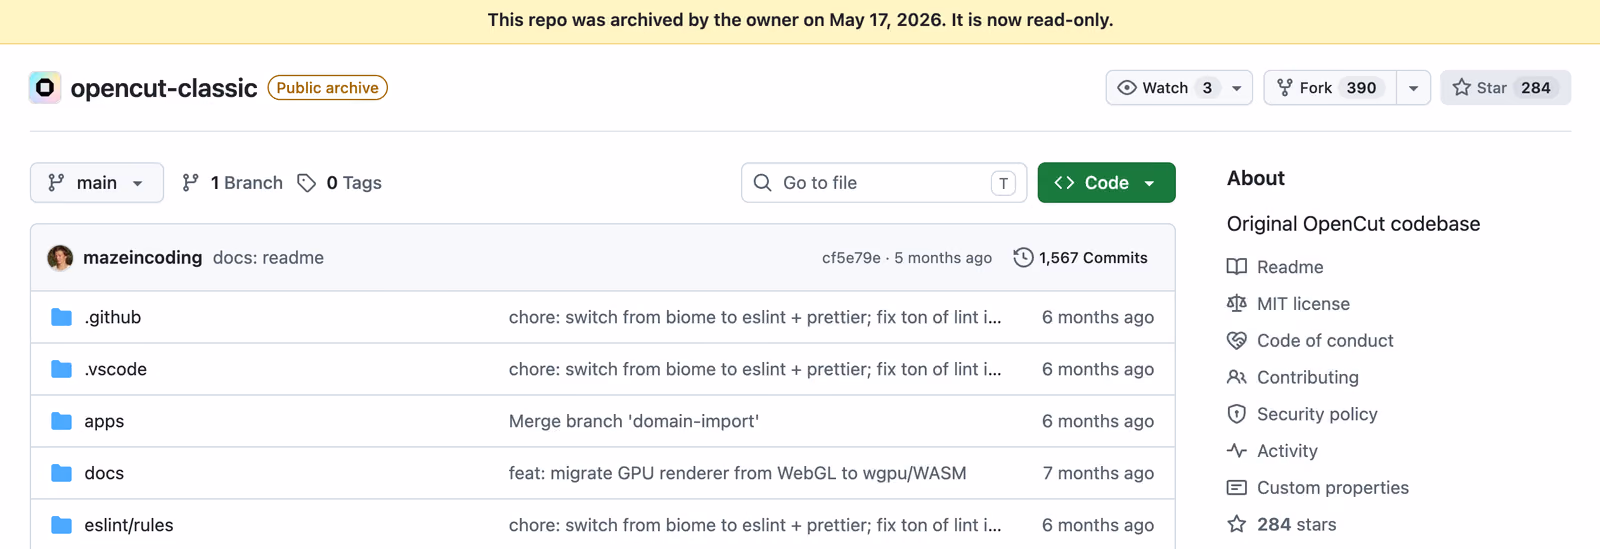Open commit hash cf5e79e
Image resolution: width=1600 pixels, height=549 pixels.
coord(851,258)
